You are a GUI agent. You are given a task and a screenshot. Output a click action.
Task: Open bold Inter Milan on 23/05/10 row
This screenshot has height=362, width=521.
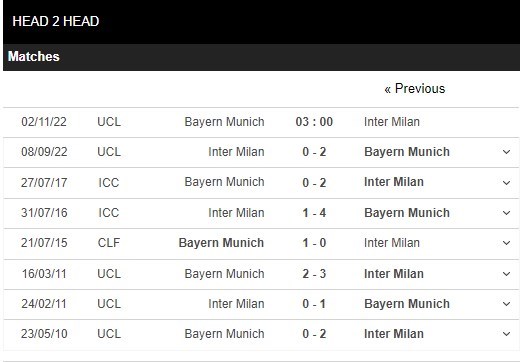click(394, 334)
